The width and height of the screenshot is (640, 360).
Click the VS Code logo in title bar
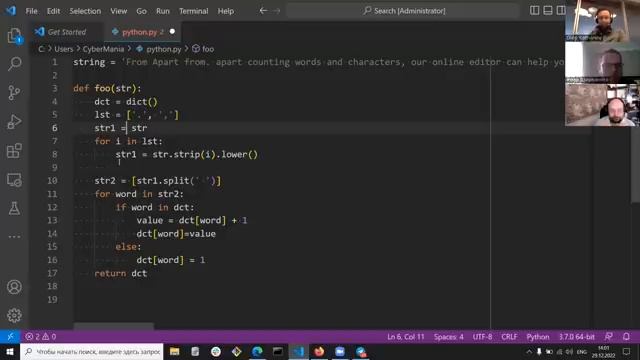11,10
